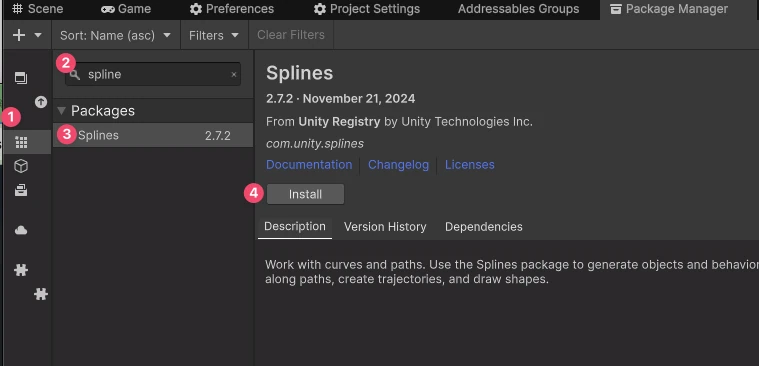Image resolution: width=759 pixels, height=366 pixels.
Task: Select the Splines 2.7.2 package entry
Action: (x=153, y=135)
